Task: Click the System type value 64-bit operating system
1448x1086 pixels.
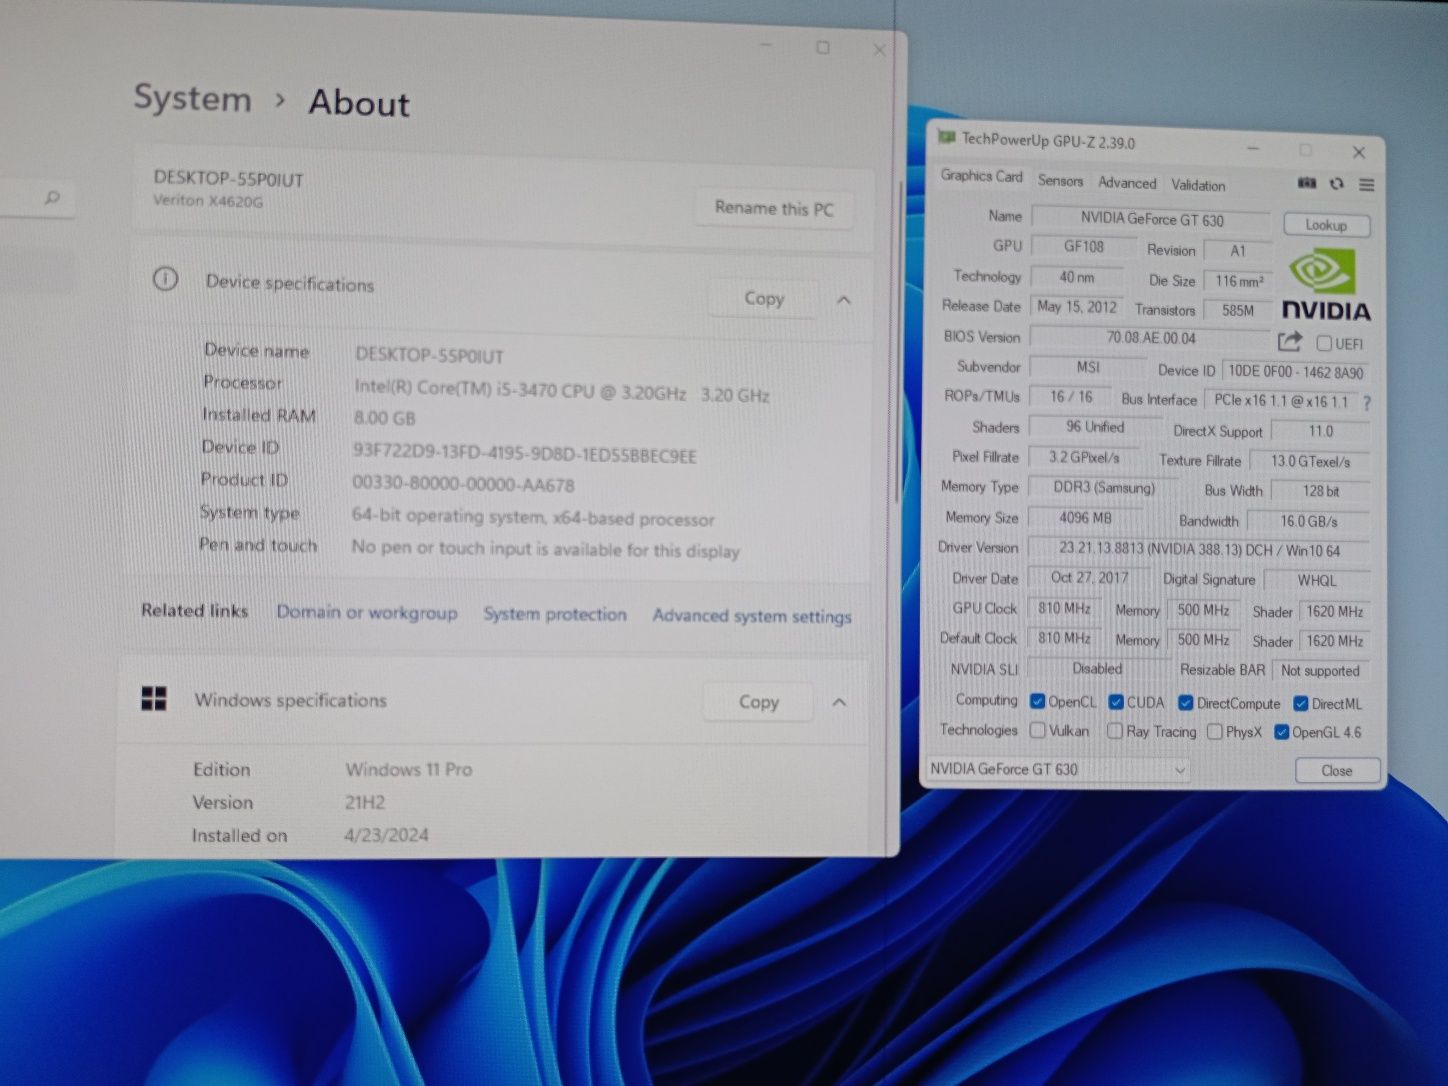Action: [533, 518]
